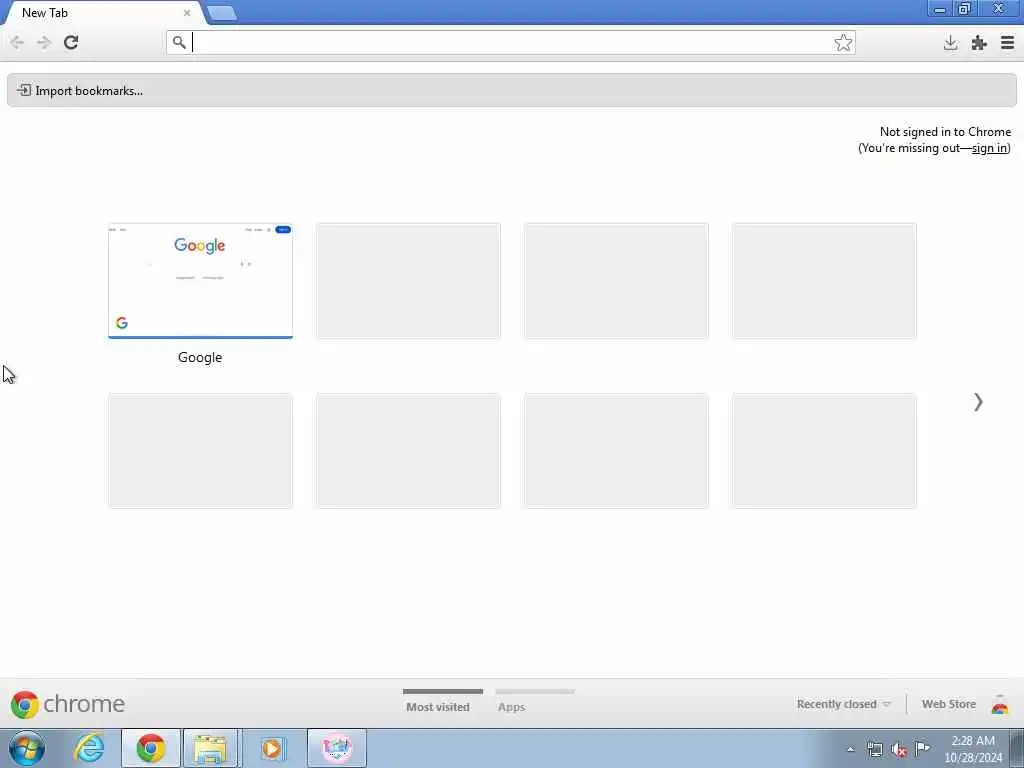Switch to the Most visited section

(x=438, y=707)
